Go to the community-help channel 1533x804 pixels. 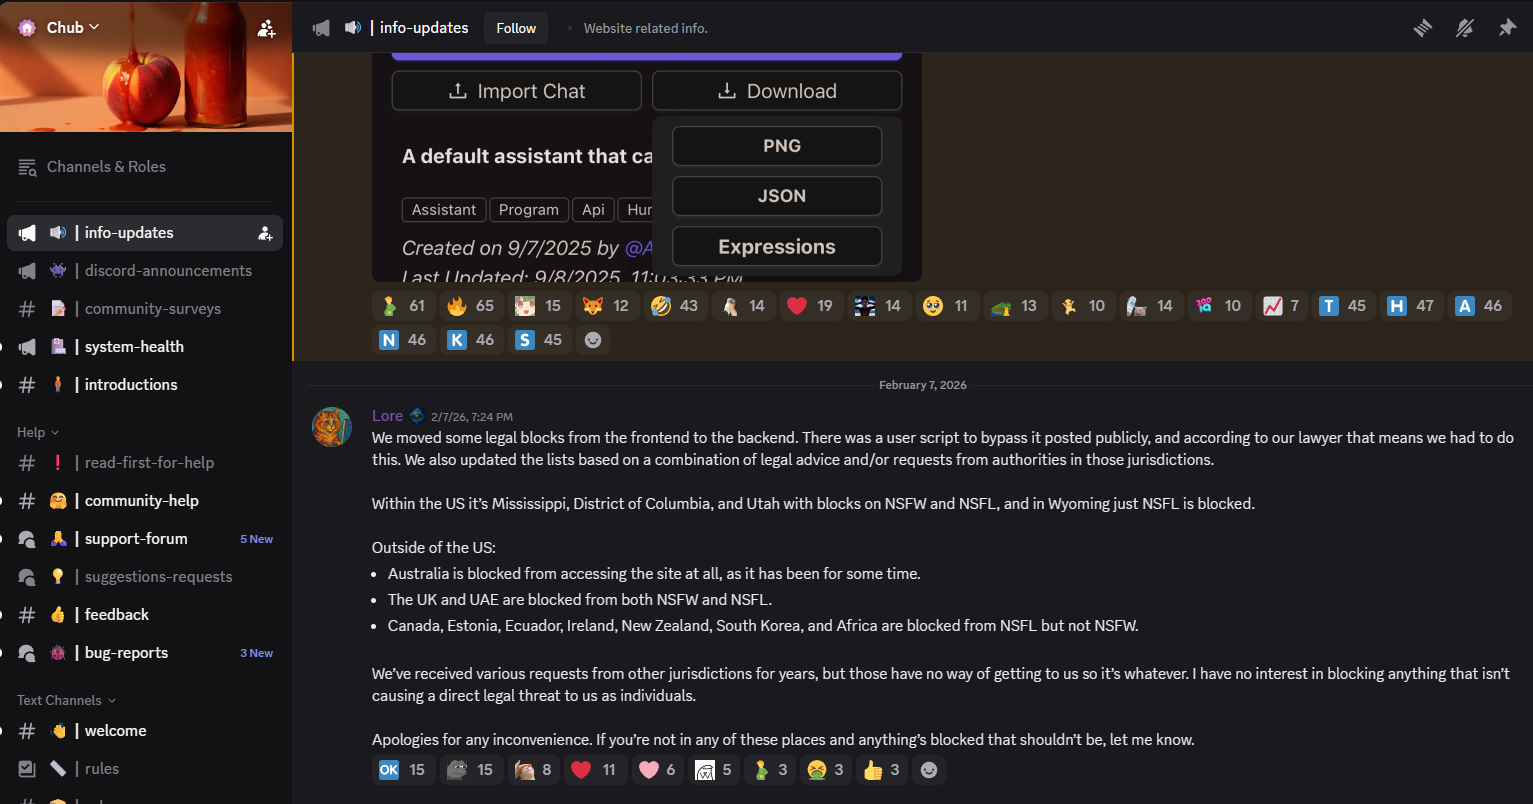[x=145, y=501]
